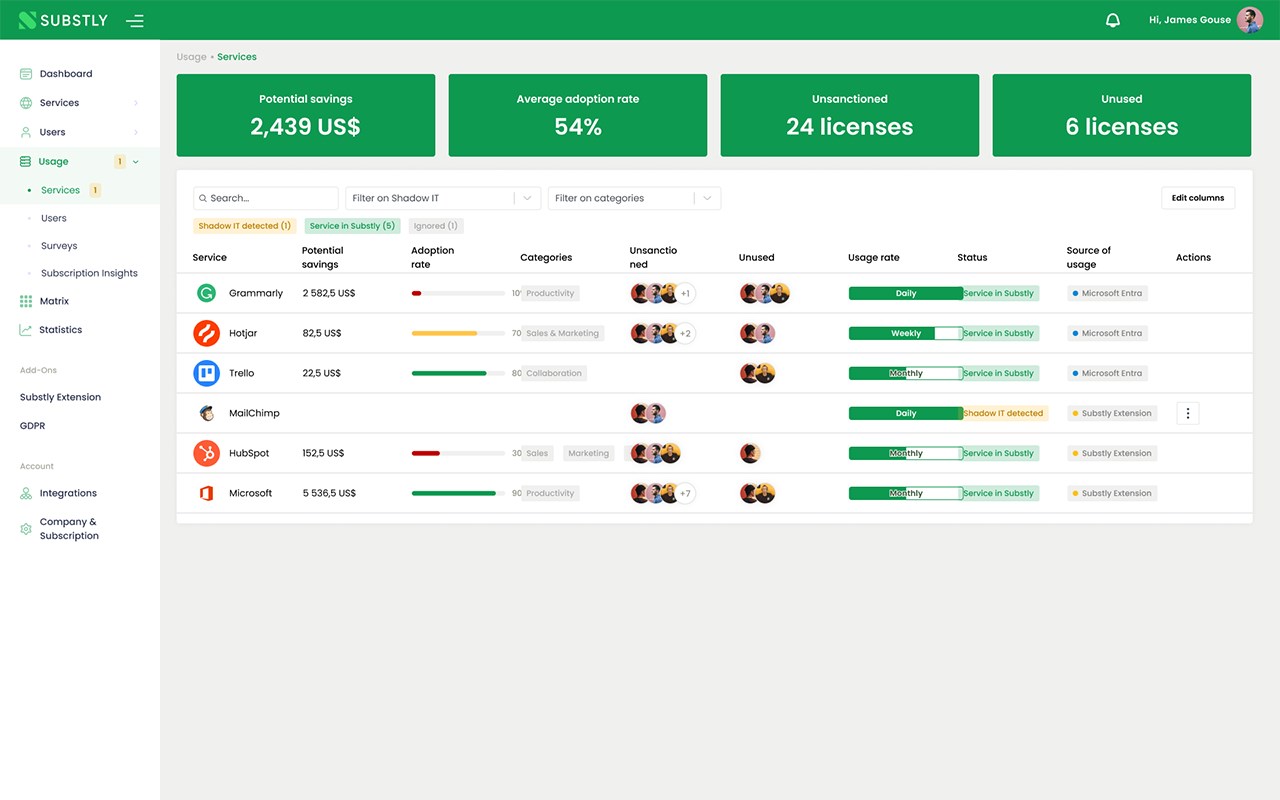
Task: Click the Hotjar logo icon
Action: click(206, 333)
